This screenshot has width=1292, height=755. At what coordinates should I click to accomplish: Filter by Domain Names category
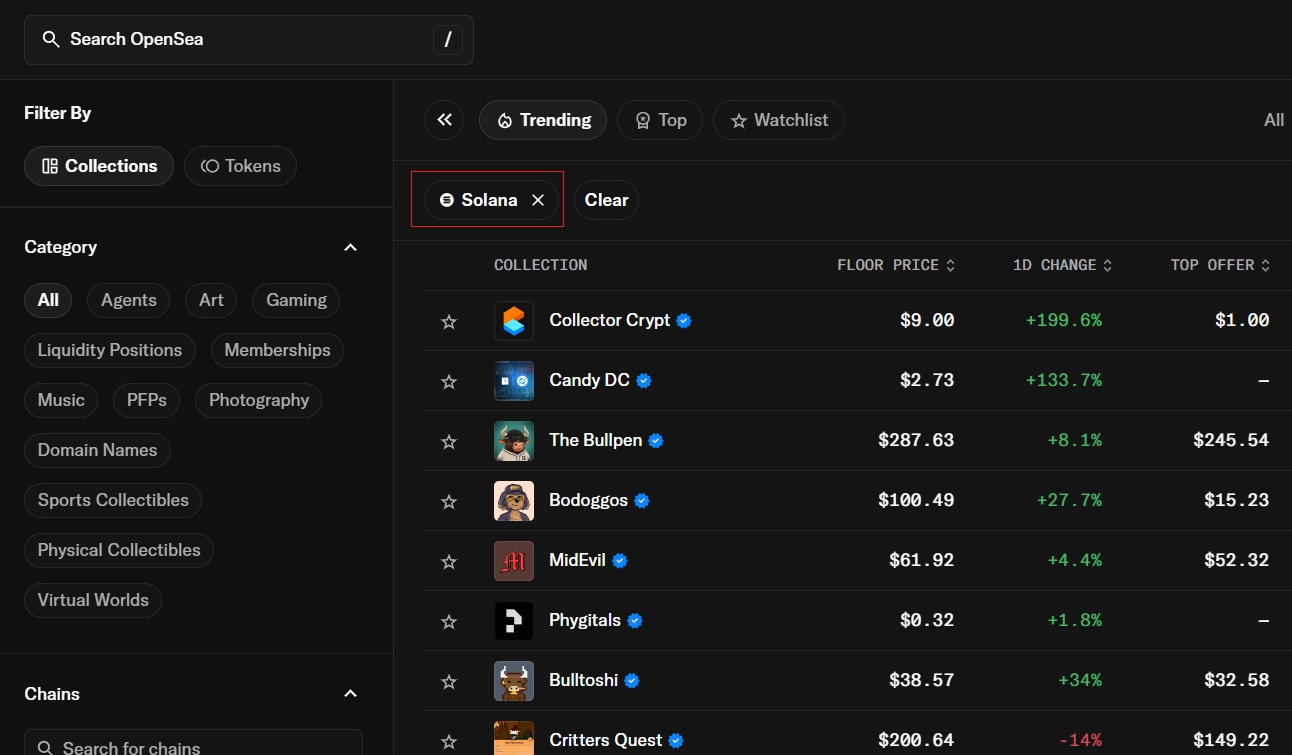click(x=97, y=450)
